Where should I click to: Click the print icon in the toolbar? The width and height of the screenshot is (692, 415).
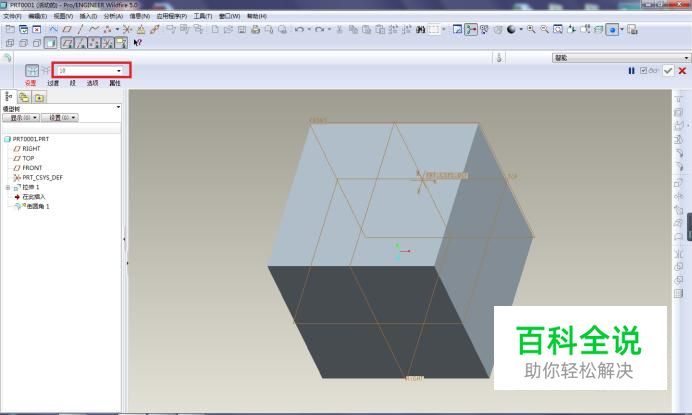point(255,30)
